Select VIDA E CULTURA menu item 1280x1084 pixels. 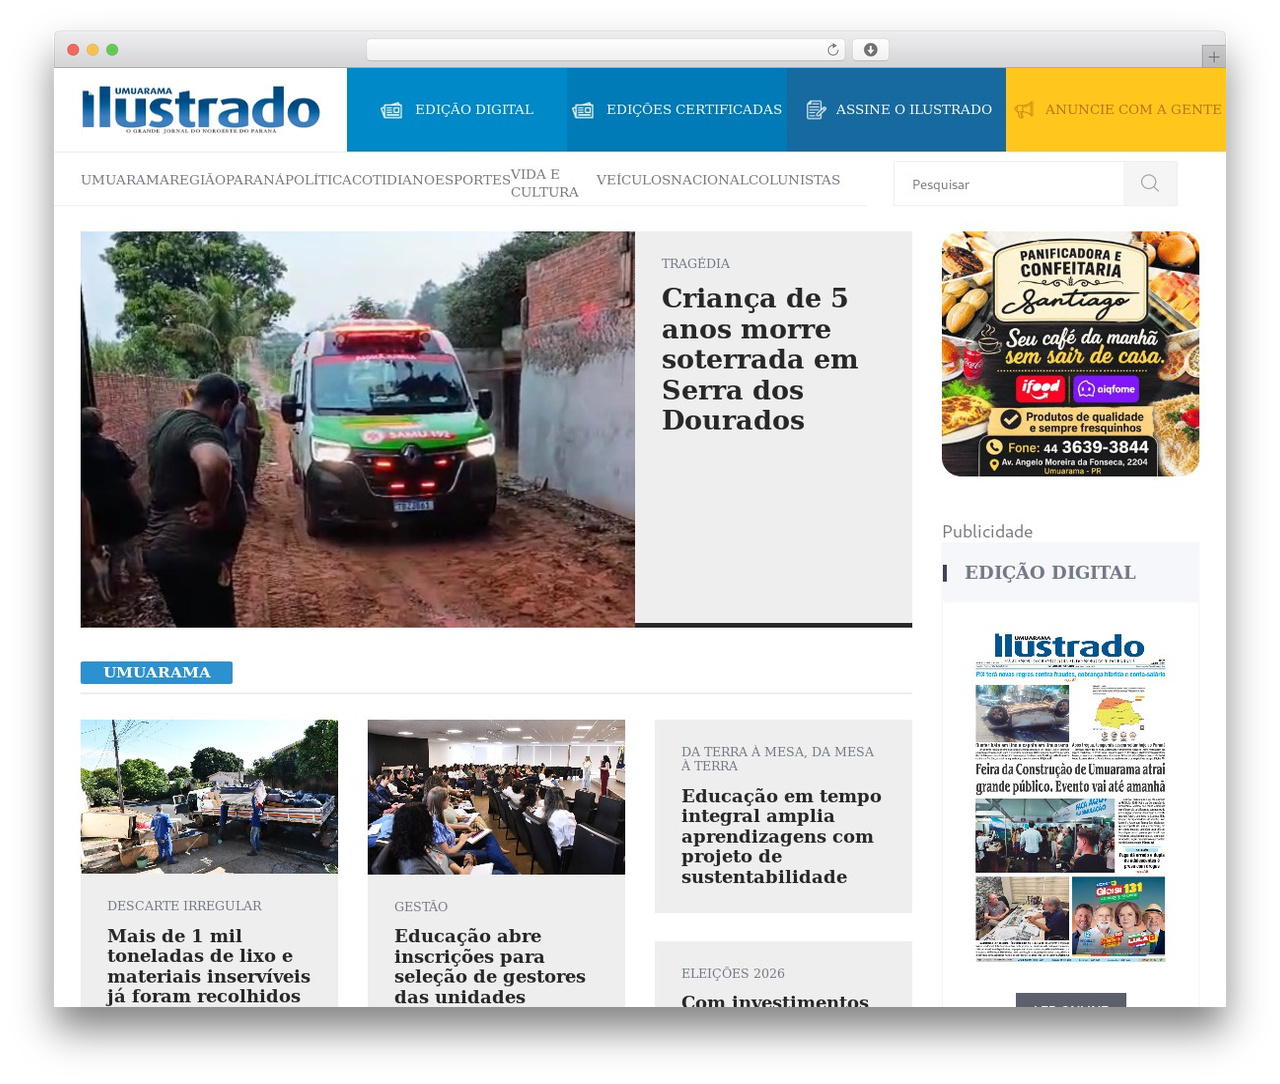pos(544,183)
